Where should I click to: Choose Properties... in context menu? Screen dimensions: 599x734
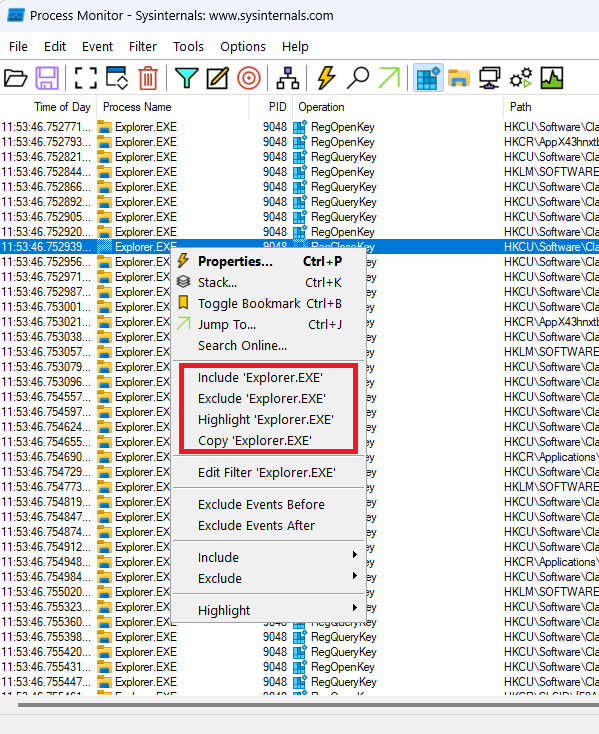click(x=269, y=261)
